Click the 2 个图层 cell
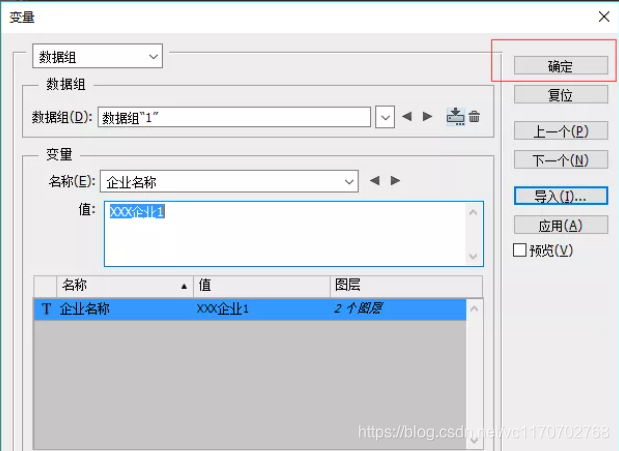The image size is (619, 451). 358,308
